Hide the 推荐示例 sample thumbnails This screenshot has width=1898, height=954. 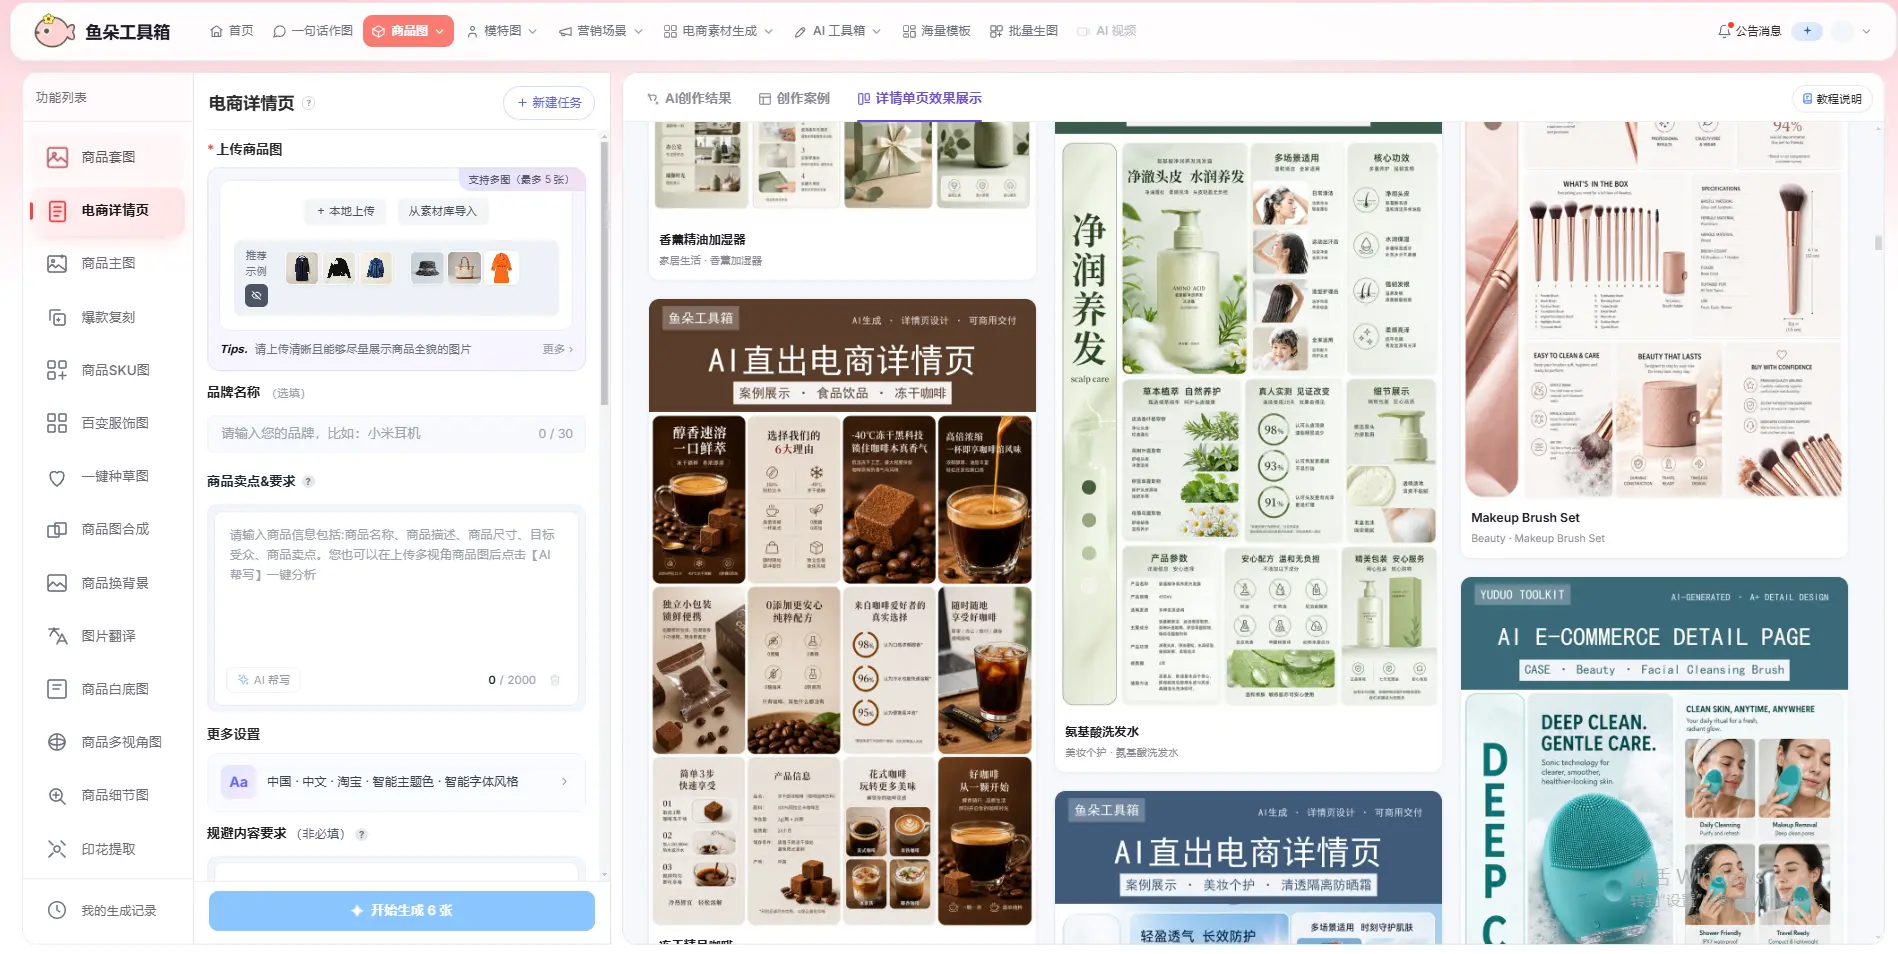257,296
